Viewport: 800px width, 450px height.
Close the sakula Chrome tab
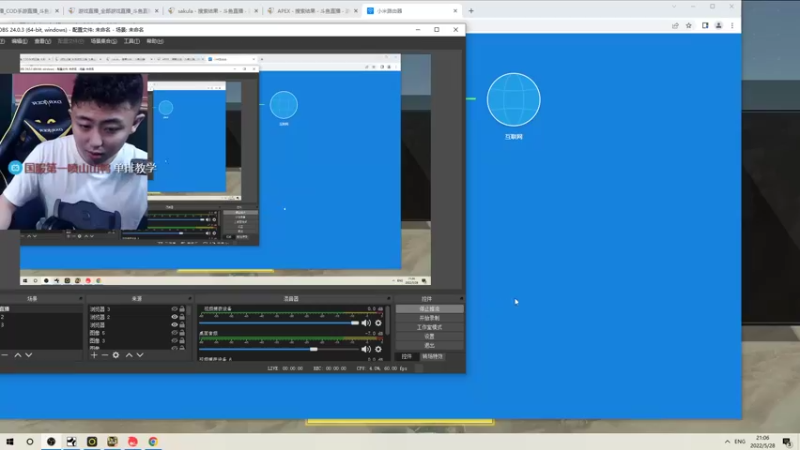coord(256,11)
